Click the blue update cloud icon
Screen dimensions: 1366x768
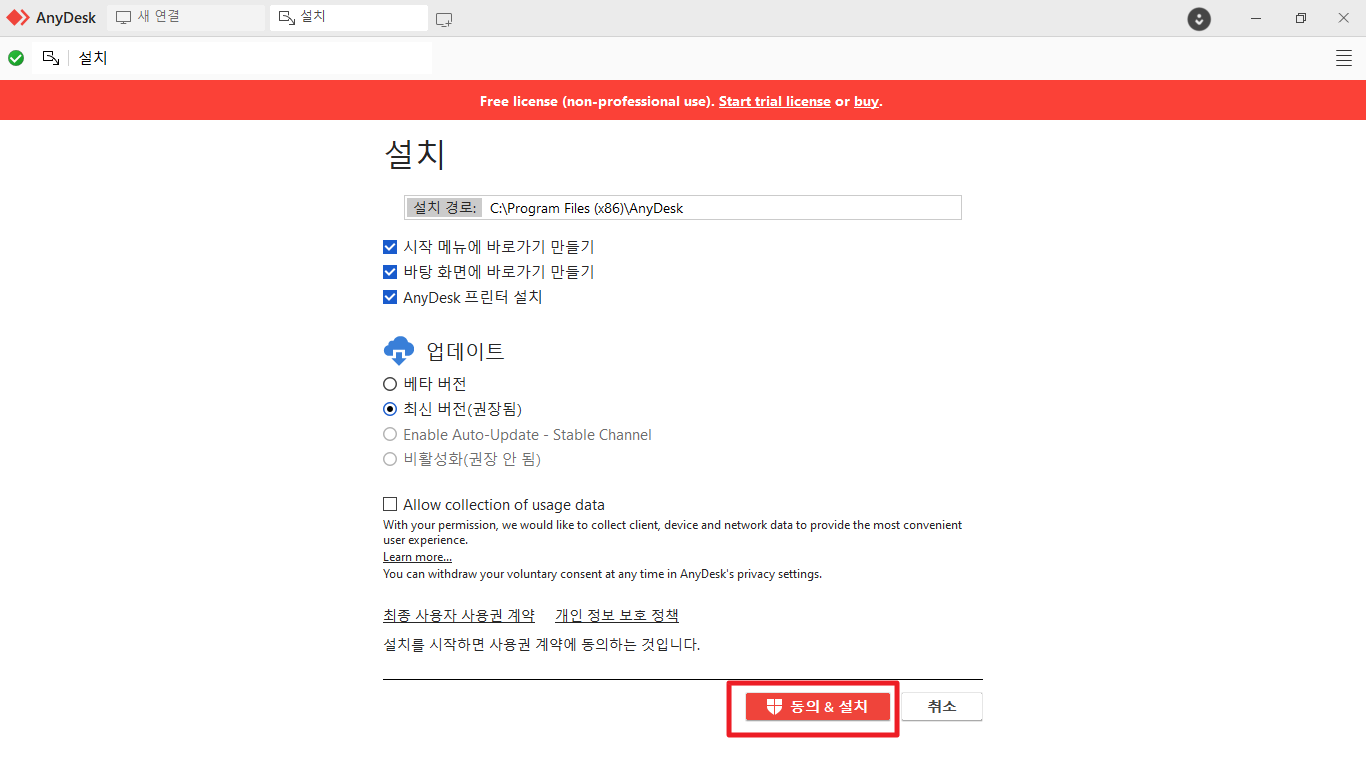tap(398, 350)
